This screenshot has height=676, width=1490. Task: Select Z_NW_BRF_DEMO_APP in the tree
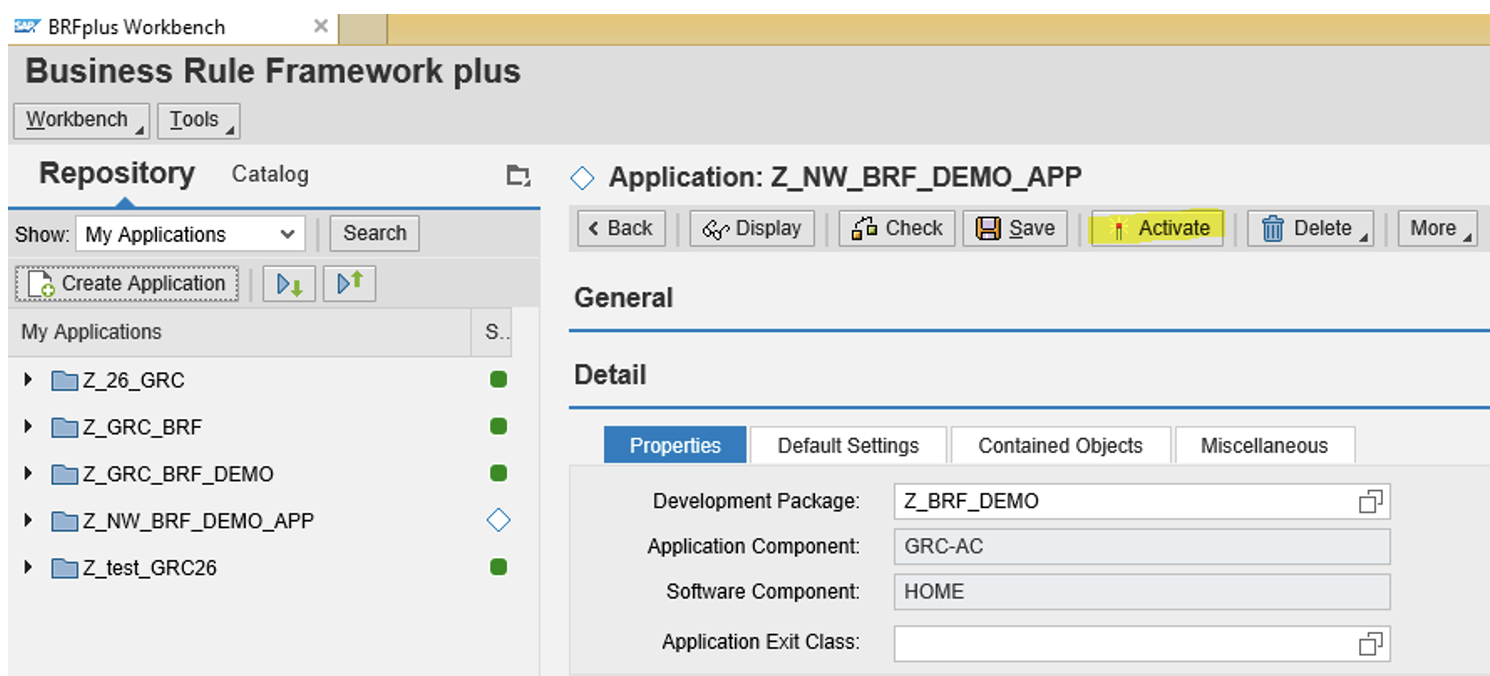(199, 521)
